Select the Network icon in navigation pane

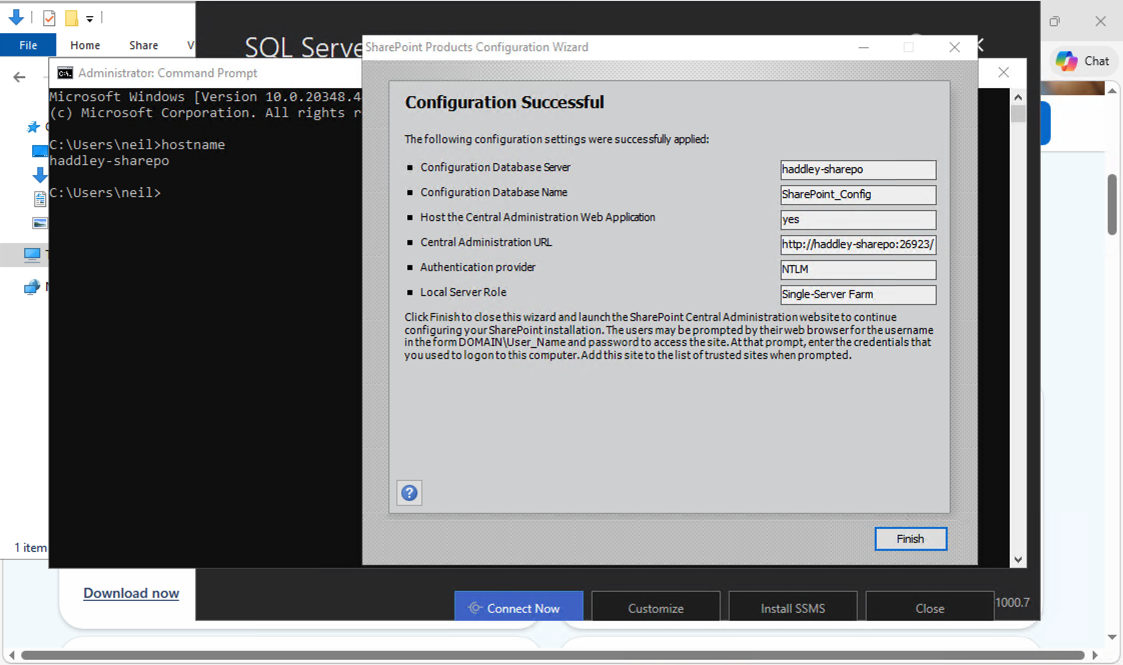point(32,287)
